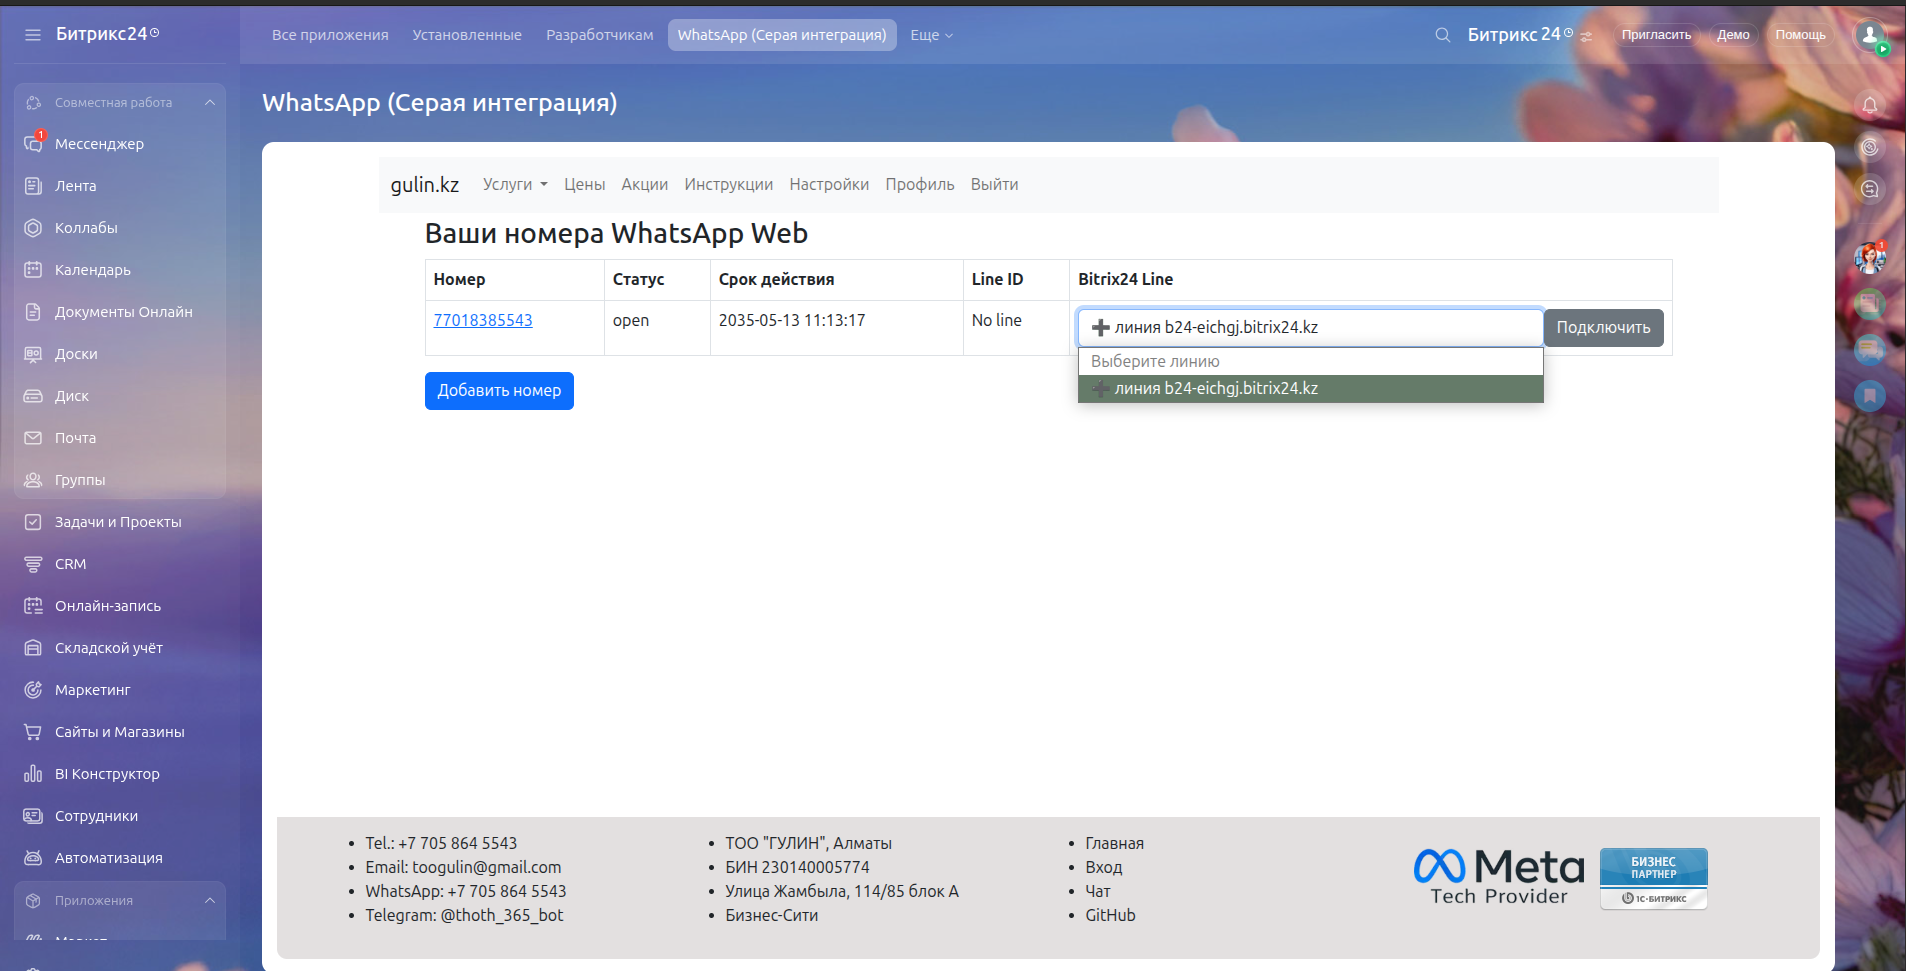Open the Еще dropdown in top bar
Image resolution: width=1906 pixels, height=971 pixels.
(x=931, y=35)
